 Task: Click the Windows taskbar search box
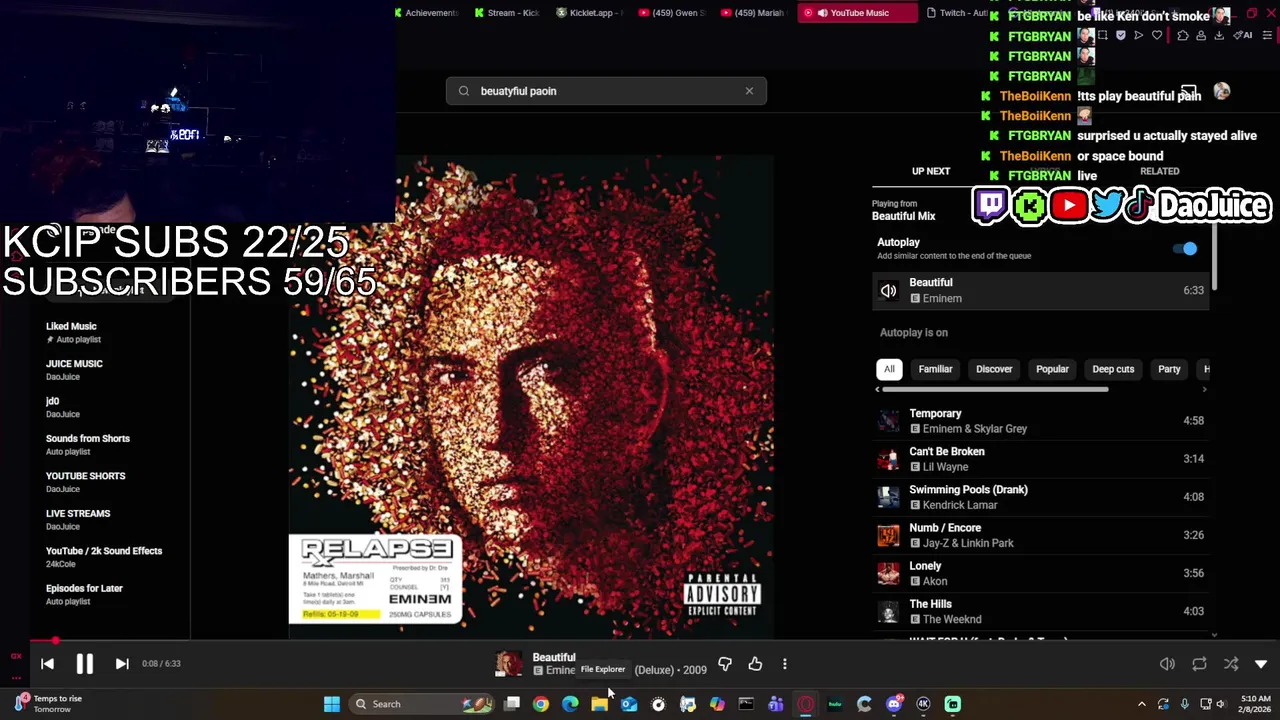point(423,704)
